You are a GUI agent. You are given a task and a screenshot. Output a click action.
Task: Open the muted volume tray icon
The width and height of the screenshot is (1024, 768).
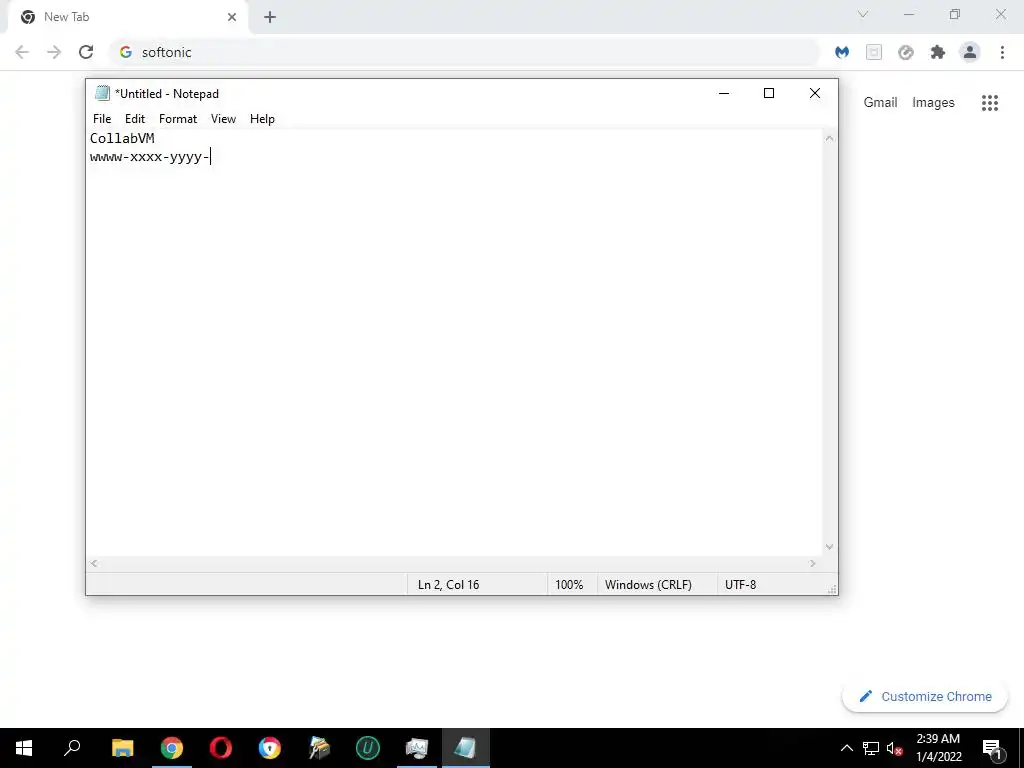click(x=895, y=748)
